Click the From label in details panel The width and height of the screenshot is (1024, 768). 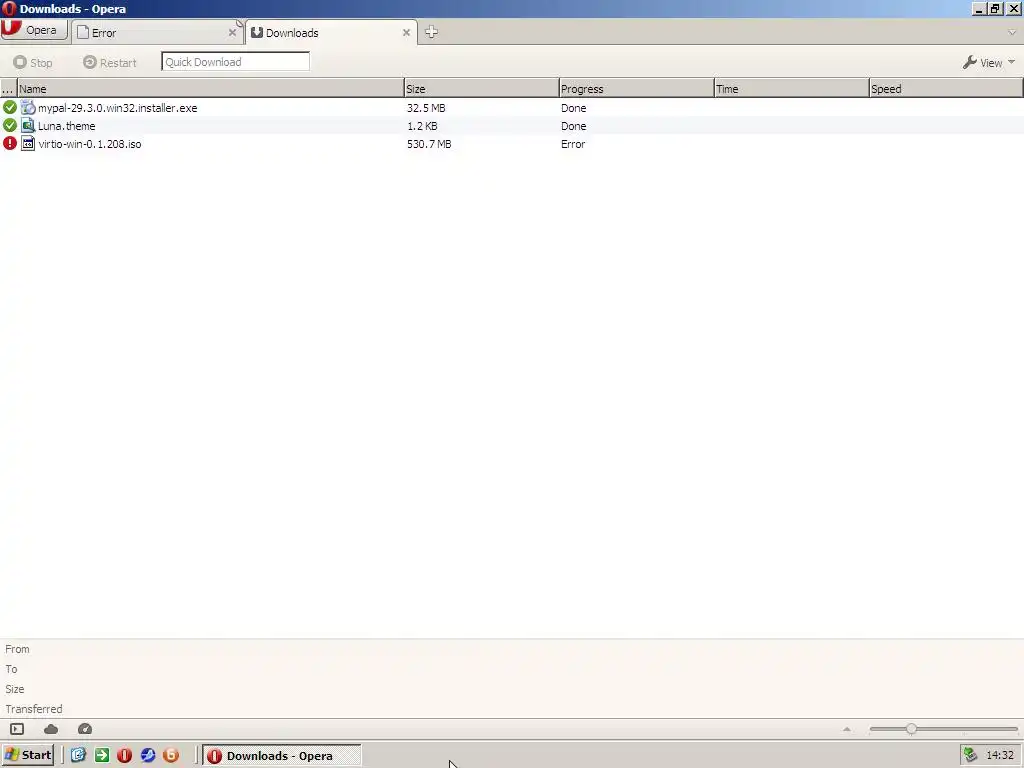tap(17, 649)
